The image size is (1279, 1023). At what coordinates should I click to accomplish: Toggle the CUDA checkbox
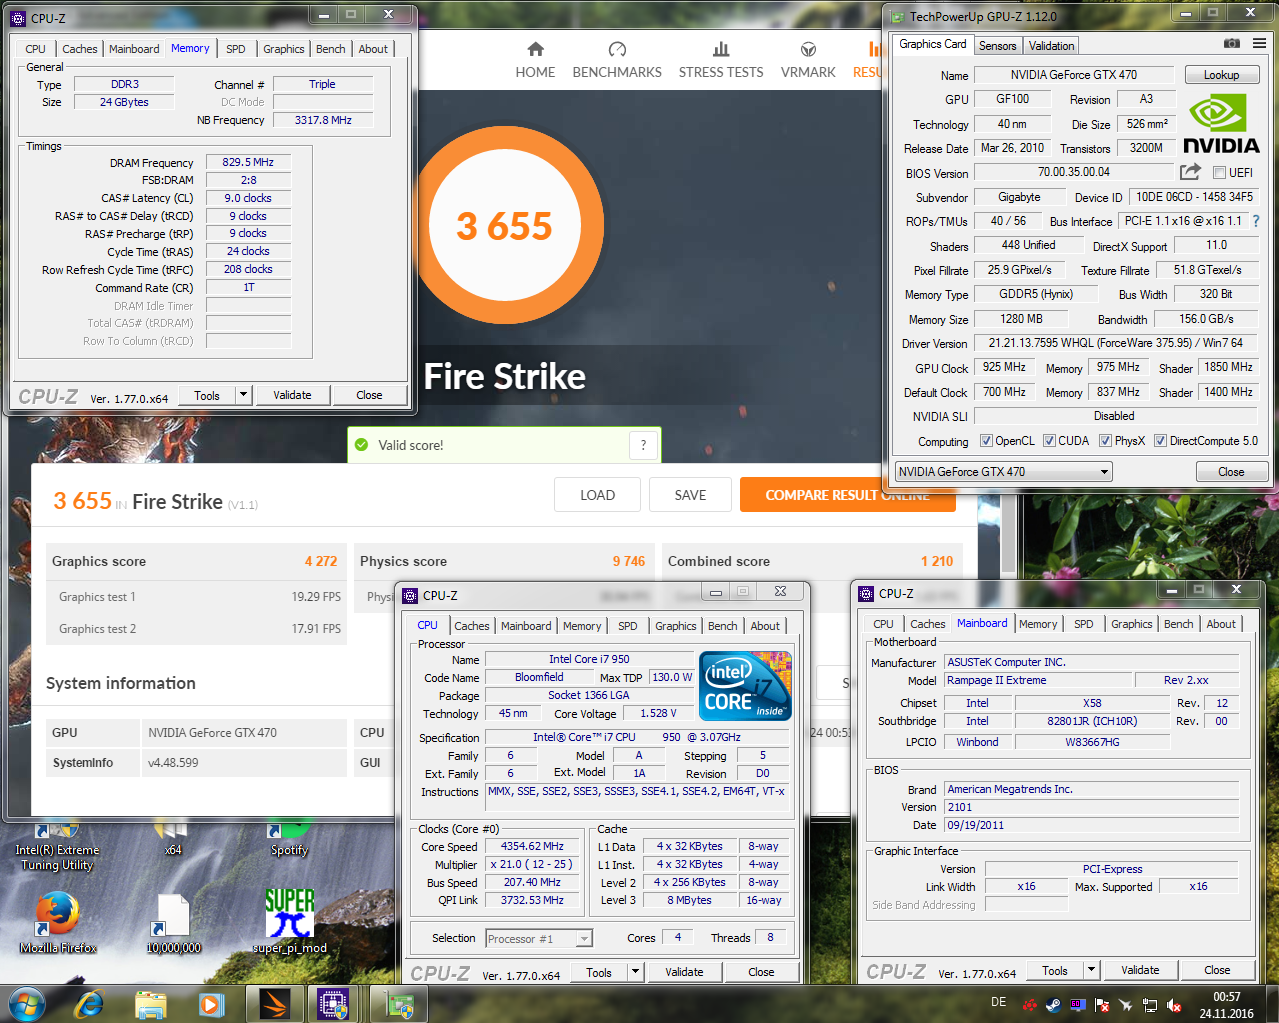point(1049,441)
